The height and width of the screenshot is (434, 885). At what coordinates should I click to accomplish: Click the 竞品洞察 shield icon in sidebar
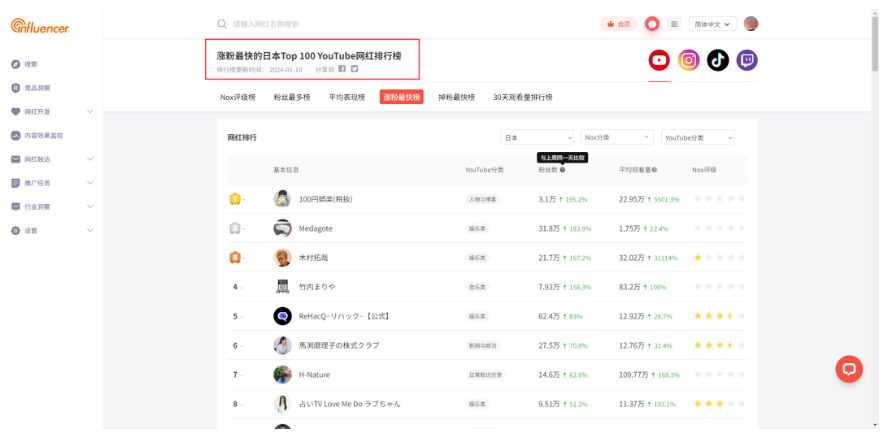click(16, 88)
